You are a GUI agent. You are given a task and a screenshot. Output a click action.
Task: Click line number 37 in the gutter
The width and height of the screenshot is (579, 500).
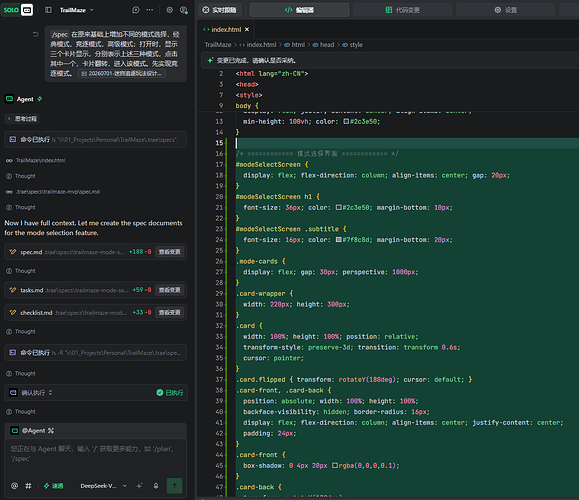point(219,379)
